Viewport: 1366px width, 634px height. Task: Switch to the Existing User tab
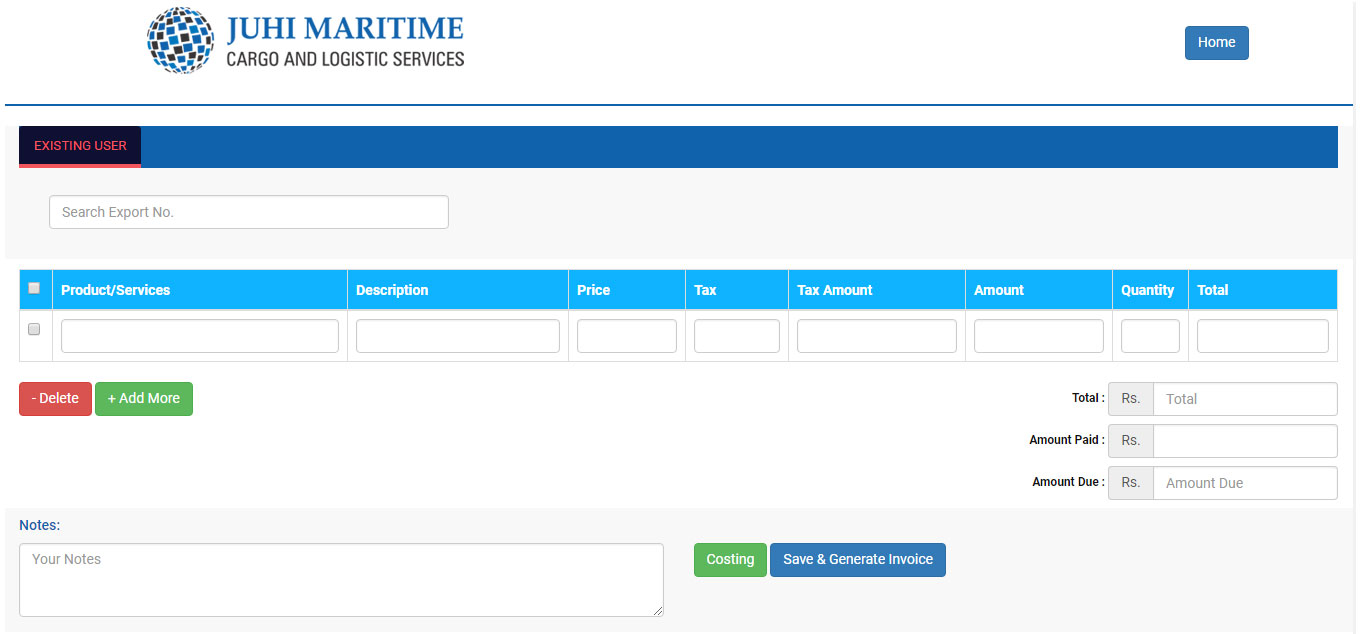[80, 146]
